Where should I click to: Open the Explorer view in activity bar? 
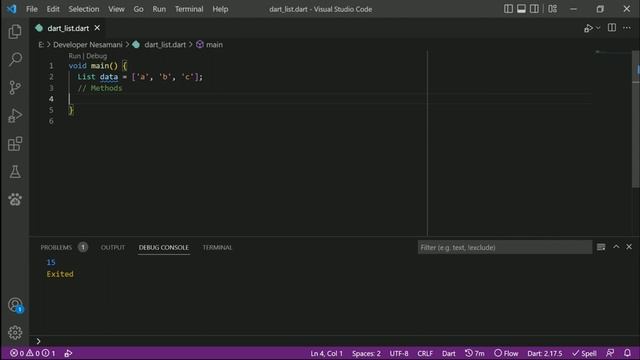(x=15, y=31)
